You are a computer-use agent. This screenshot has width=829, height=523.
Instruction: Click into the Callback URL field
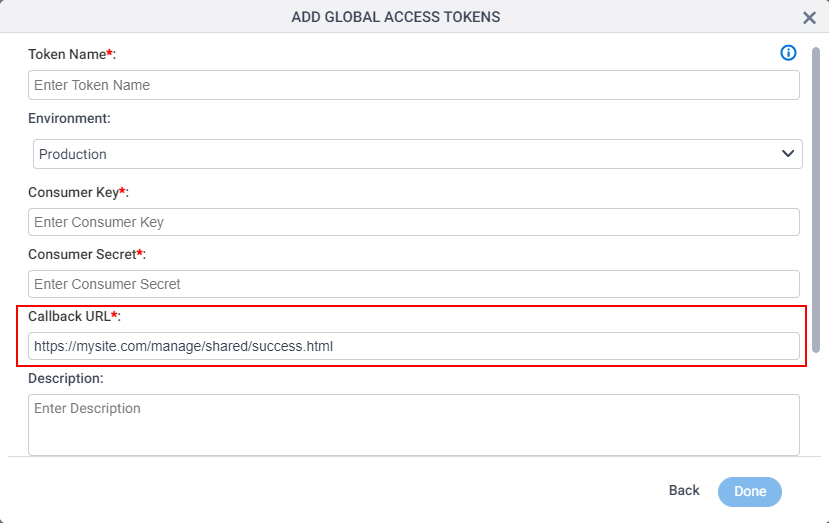click(413, 346)
